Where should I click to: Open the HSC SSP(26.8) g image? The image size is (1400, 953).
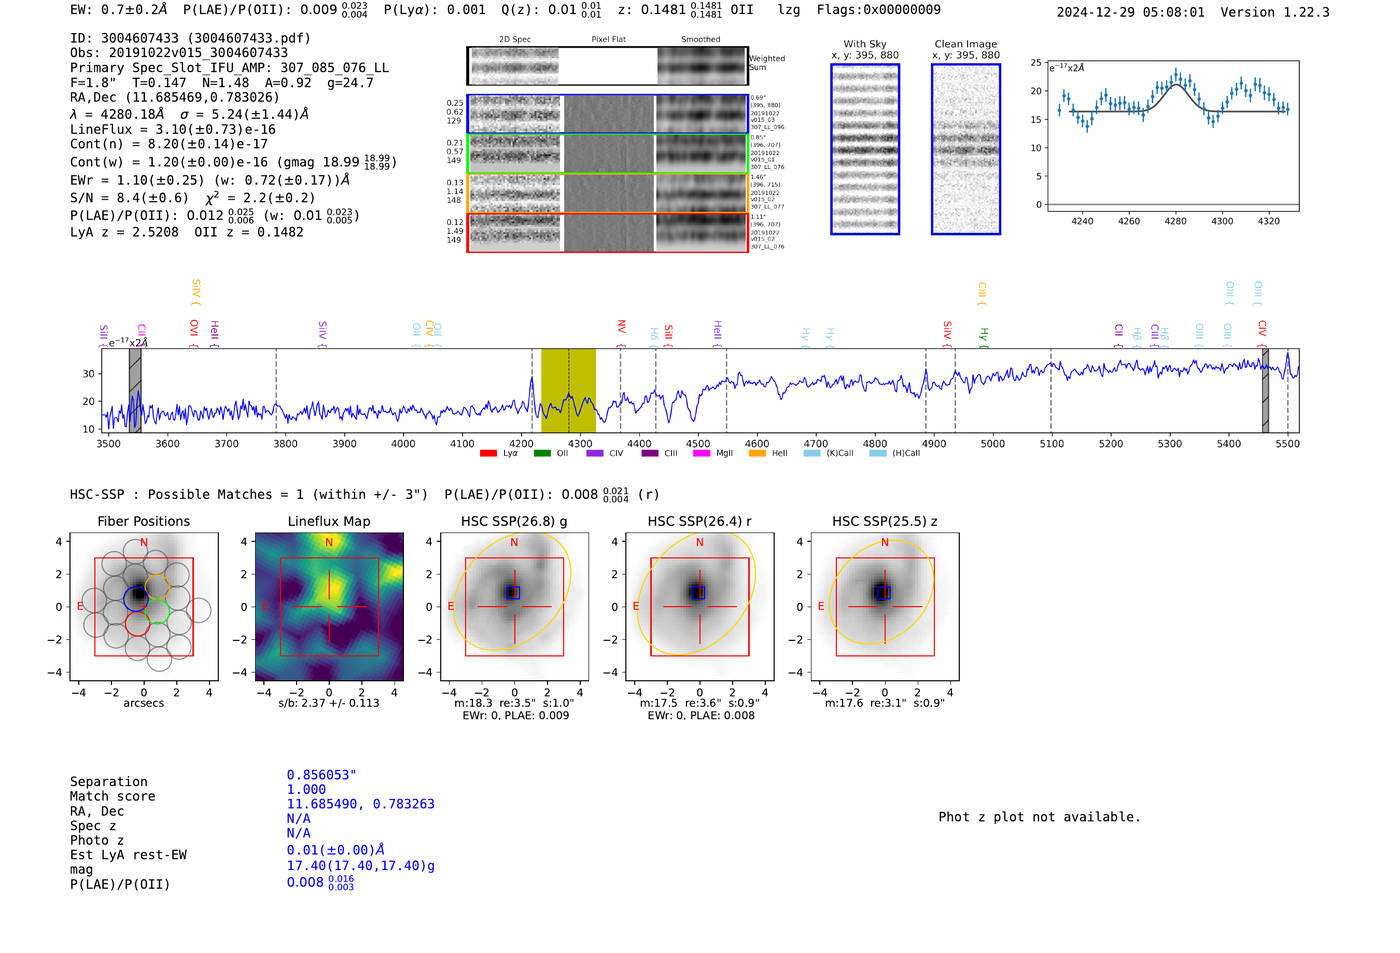click(514, 606)
